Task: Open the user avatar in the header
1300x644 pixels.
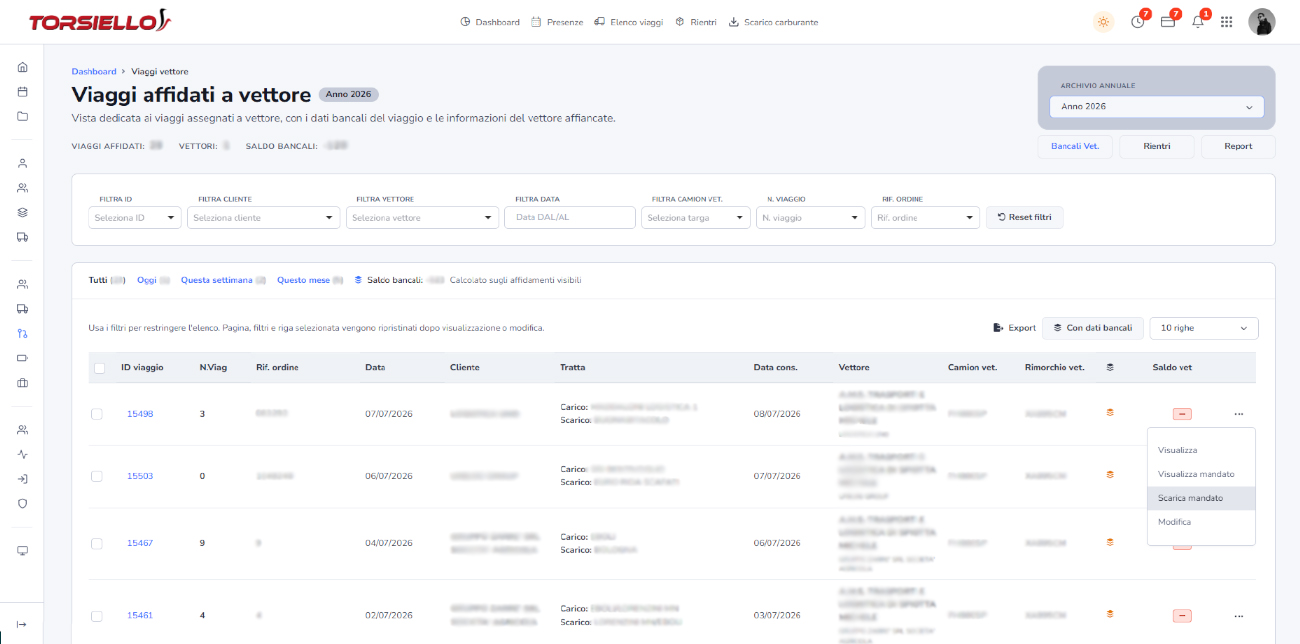Action: (1262, 22)
